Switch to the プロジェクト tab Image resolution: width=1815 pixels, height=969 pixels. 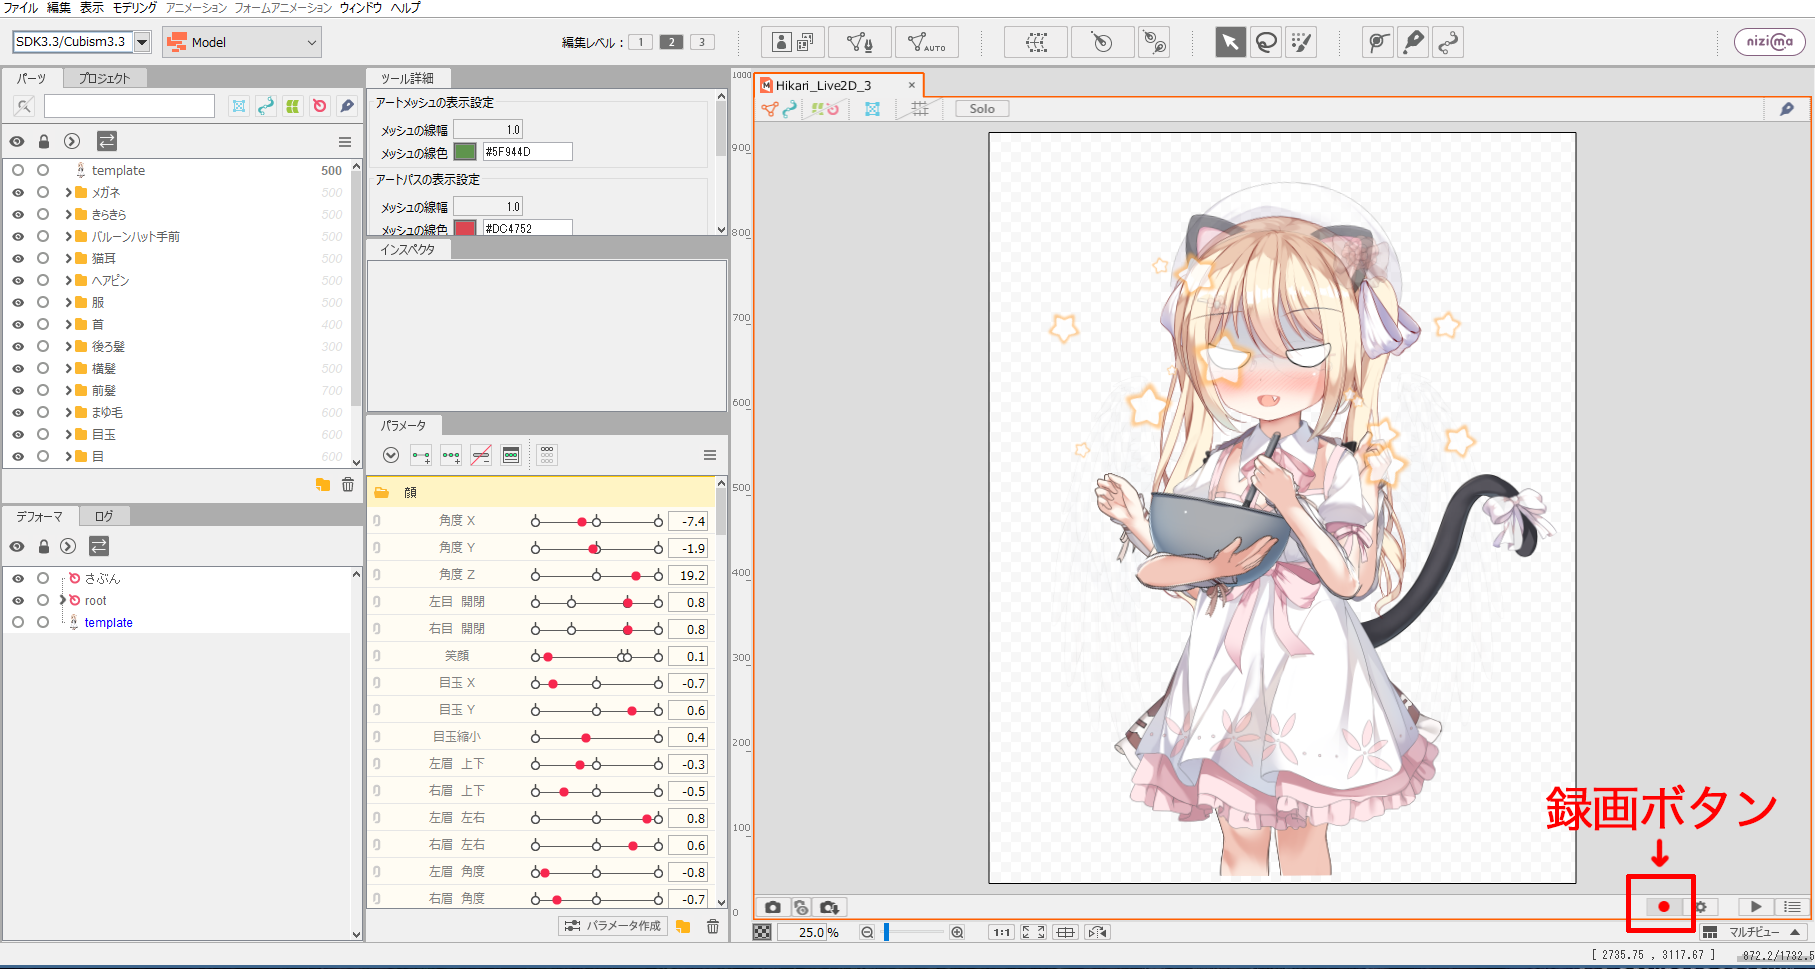pos(104,78)
